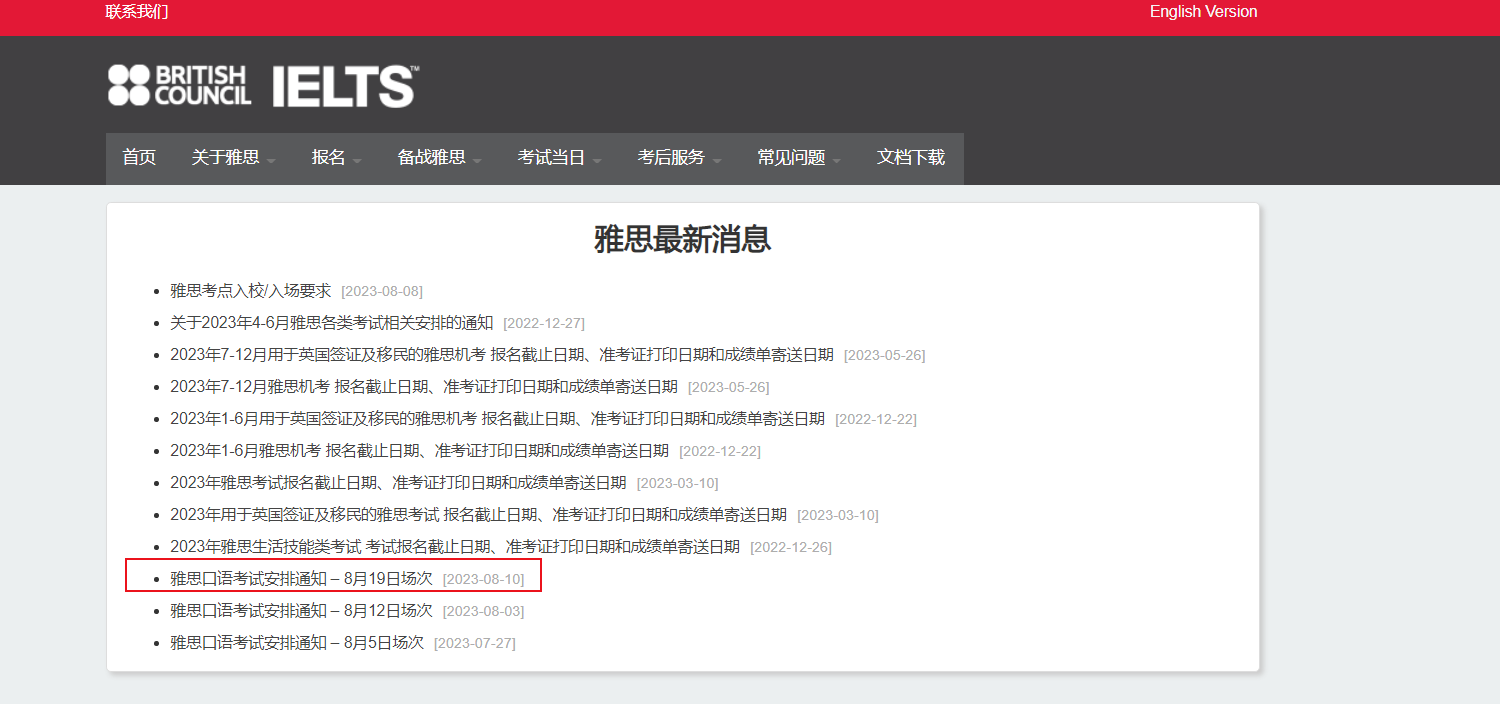Open the 考后服务 menu
The image size is (1500, 704).
[x=679, y=158]
